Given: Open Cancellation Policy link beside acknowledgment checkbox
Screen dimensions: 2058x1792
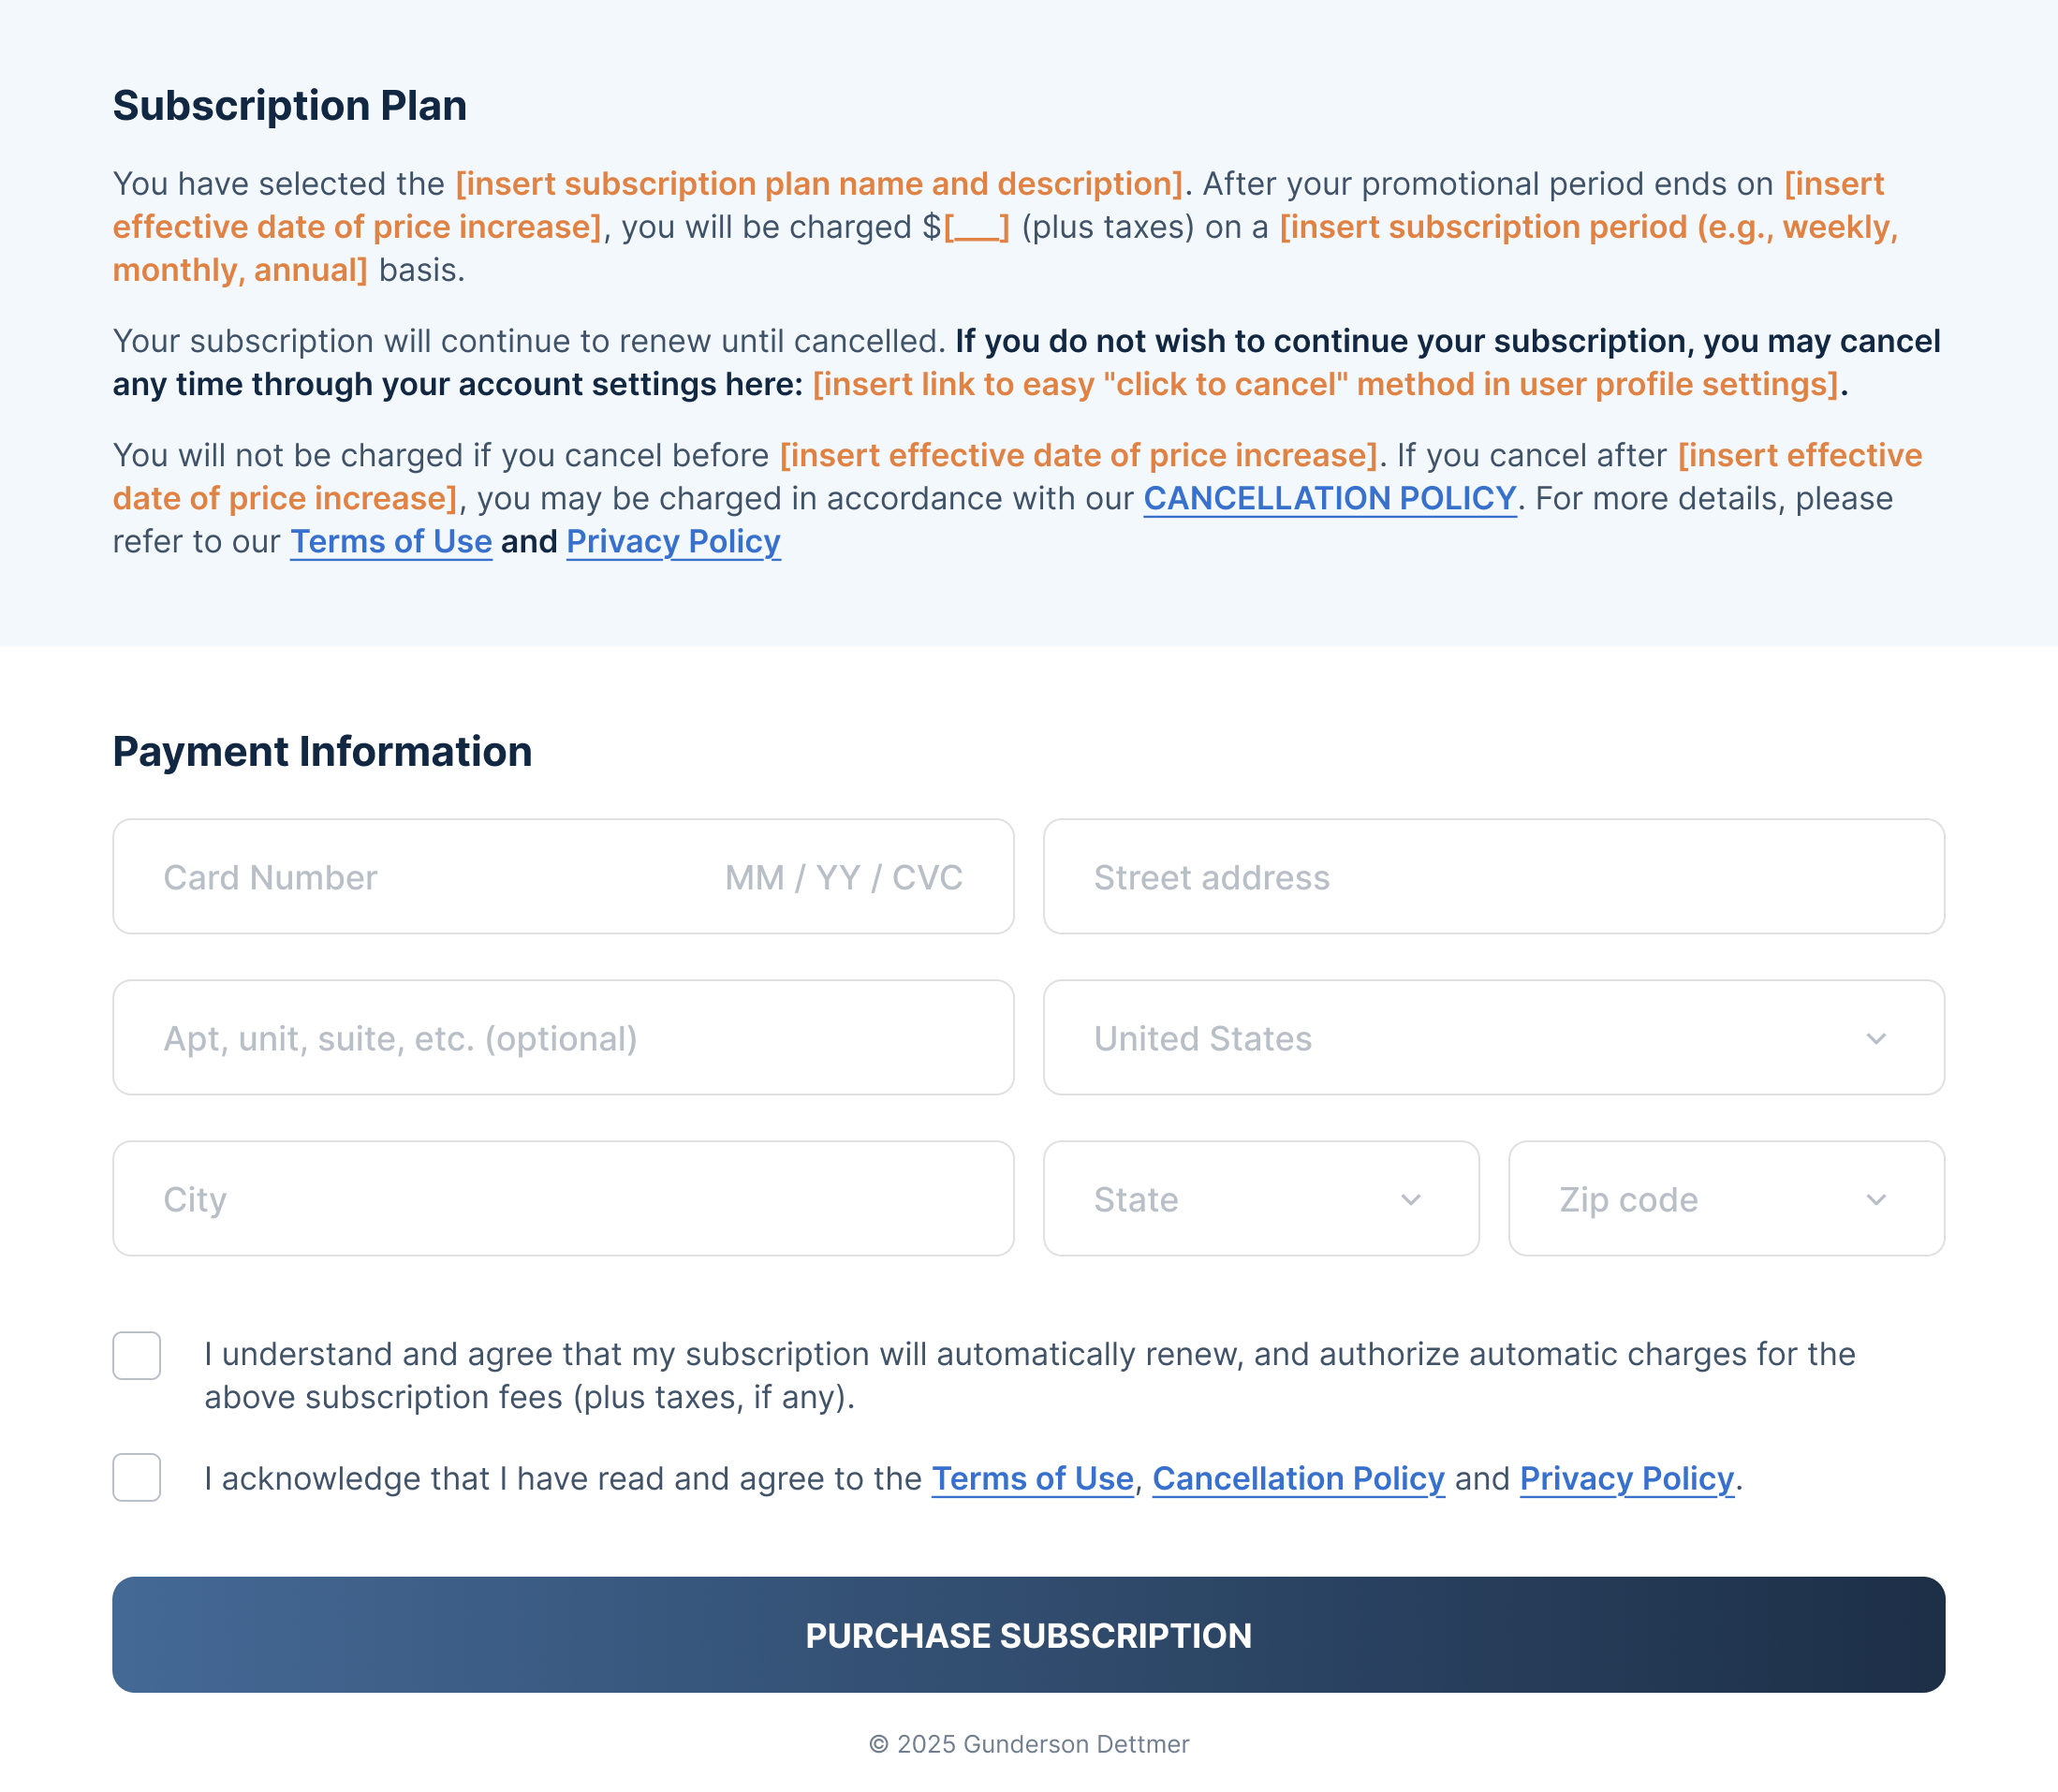Looking at the screenshot, I should click(1298, 1478).
